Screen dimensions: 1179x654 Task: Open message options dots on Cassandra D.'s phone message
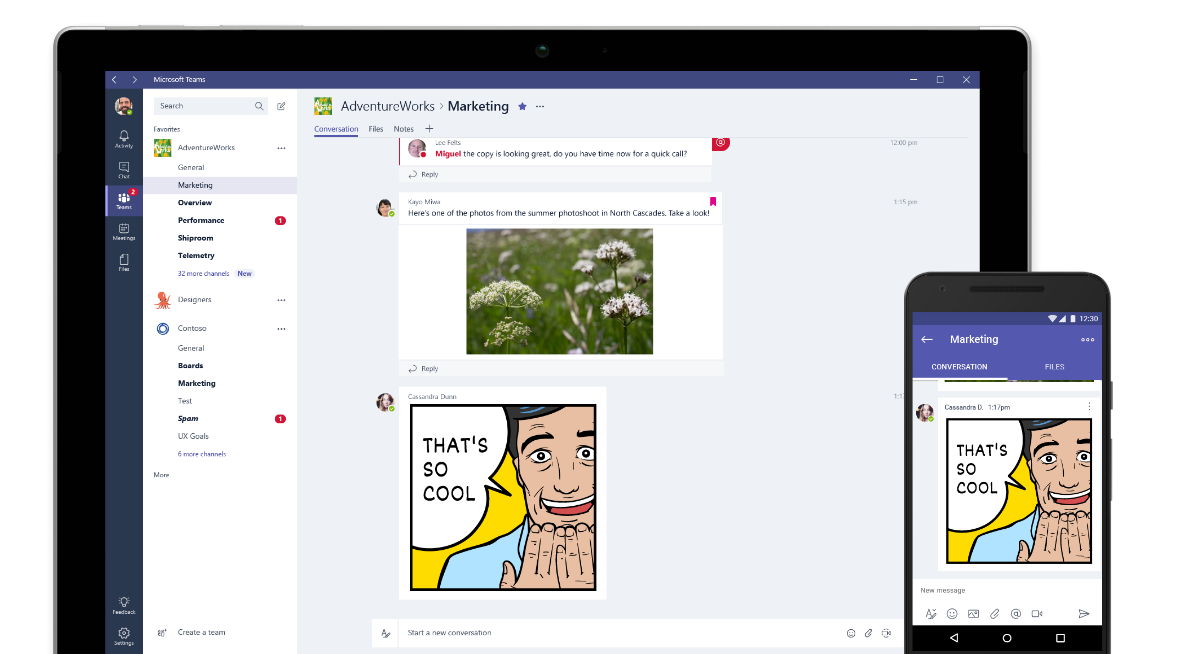[x=1090, y=407]
